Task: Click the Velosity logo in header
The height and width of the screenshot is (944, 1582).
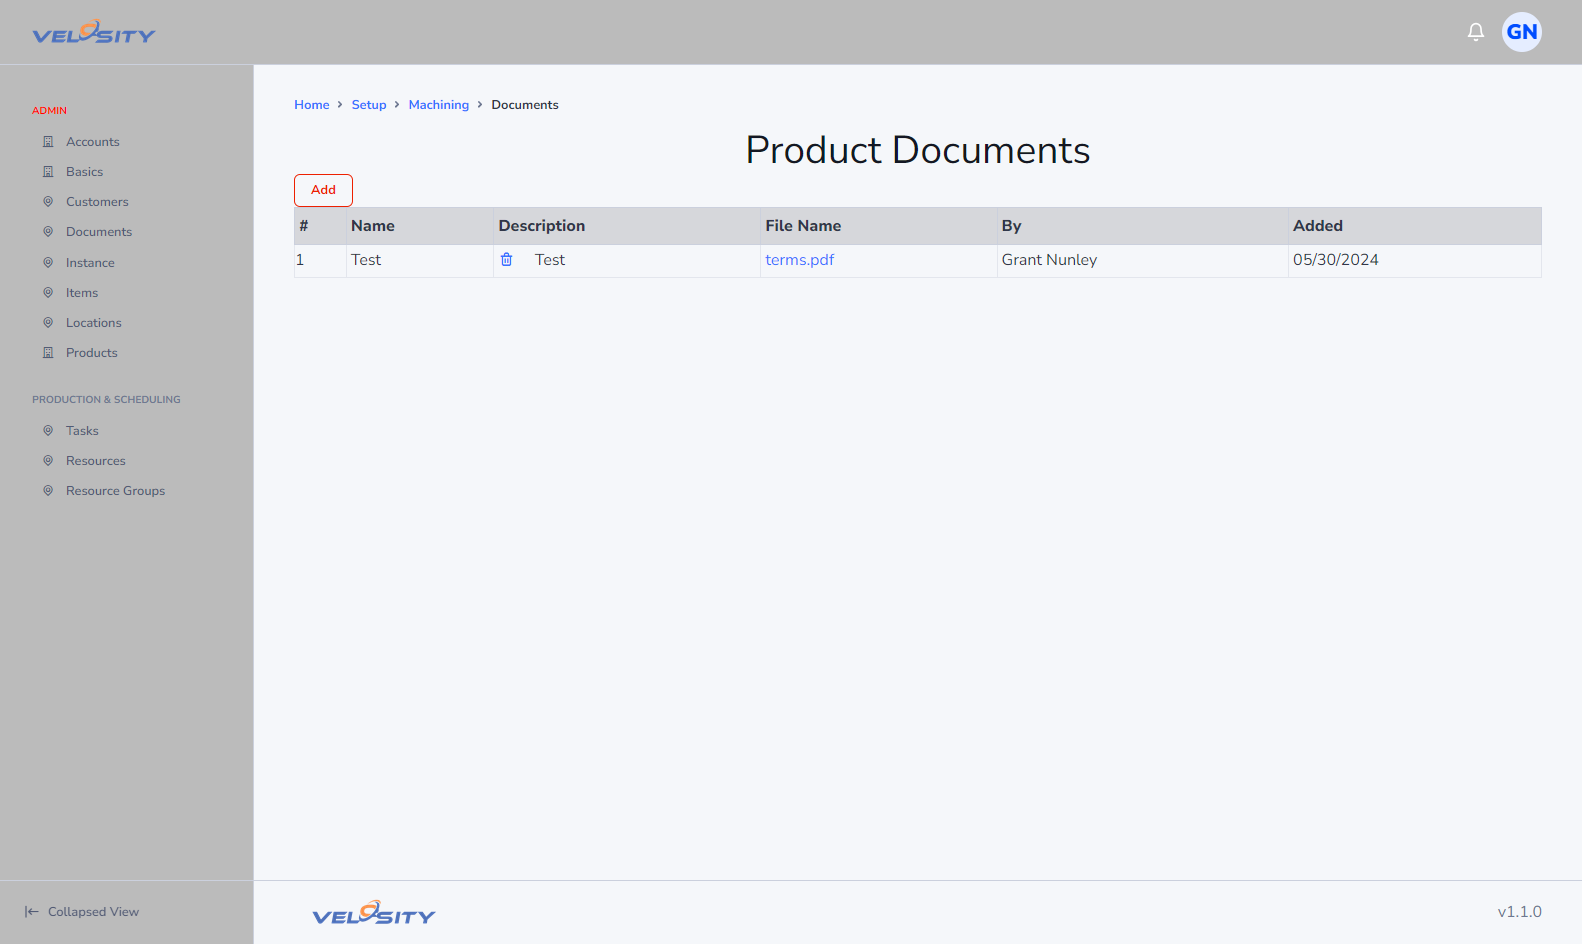Action: pos(94,33)
